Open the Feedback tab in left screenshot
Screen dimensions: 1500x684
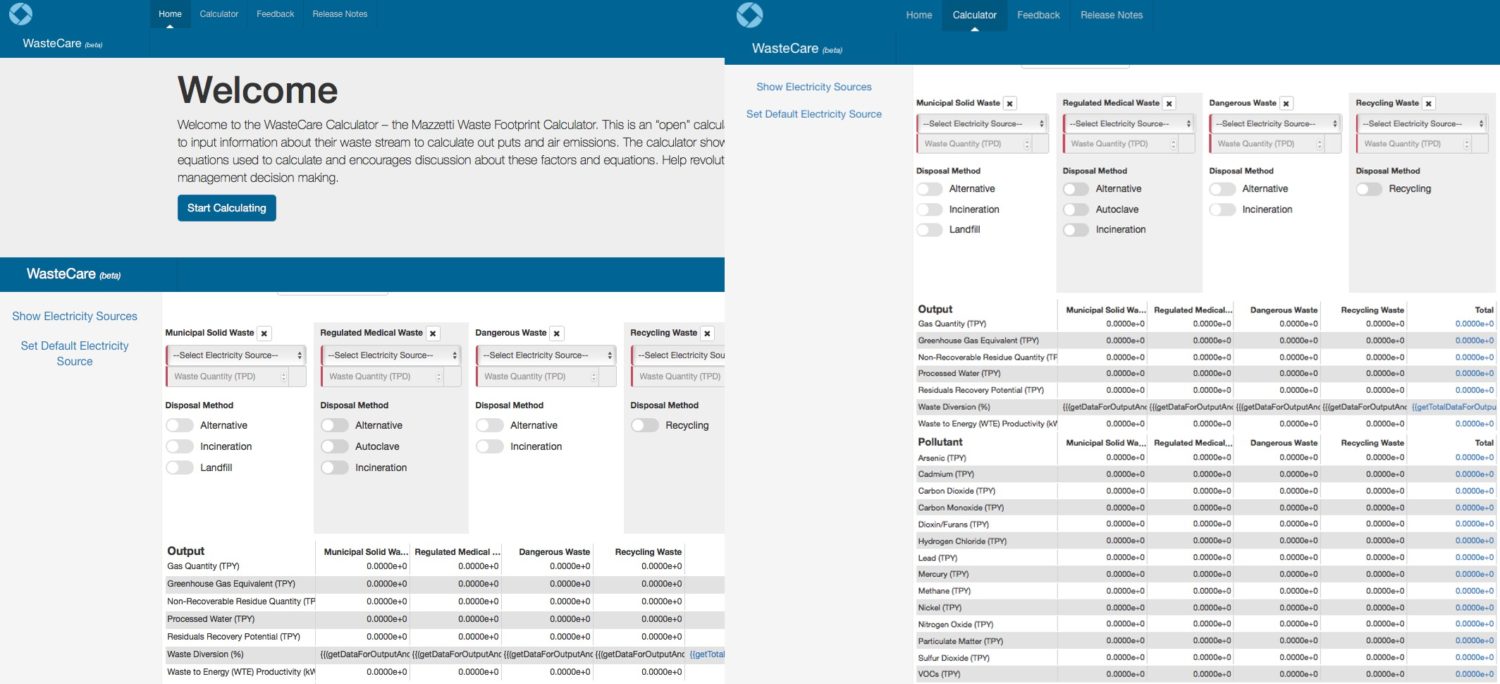[275, 14]
